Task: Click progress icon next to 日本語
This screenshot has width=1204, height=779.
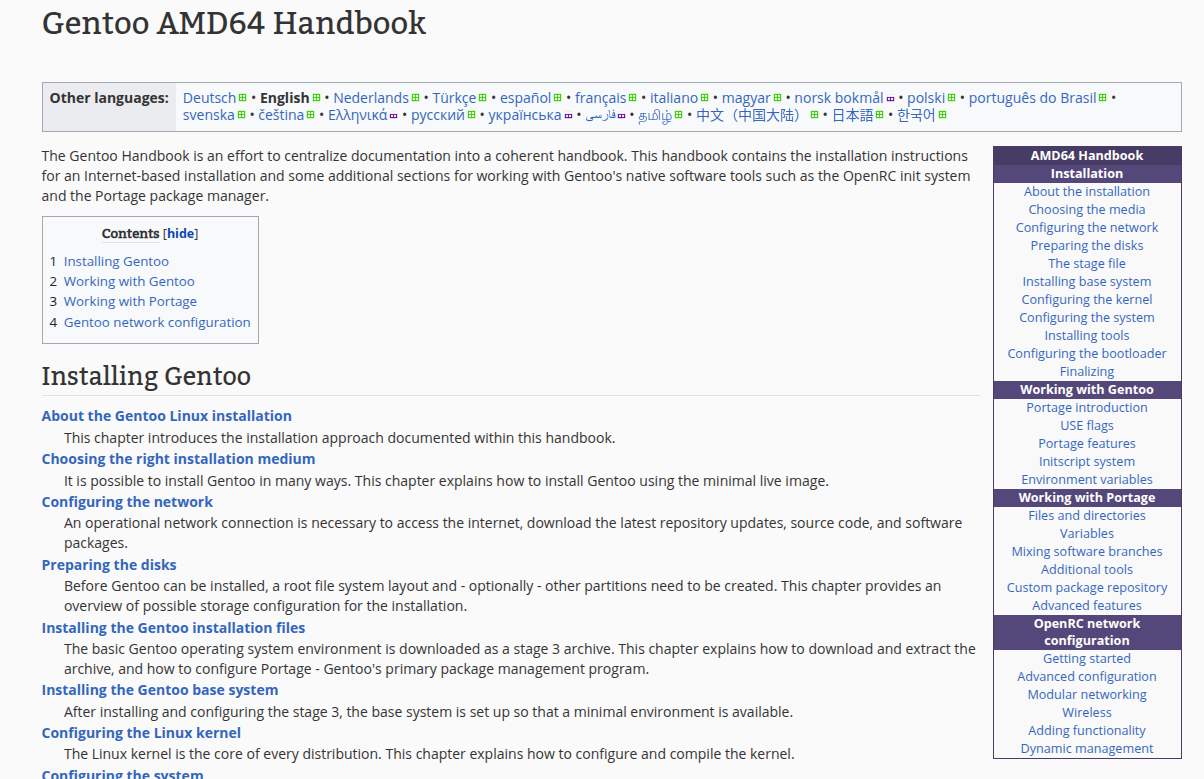Action: 879,115
